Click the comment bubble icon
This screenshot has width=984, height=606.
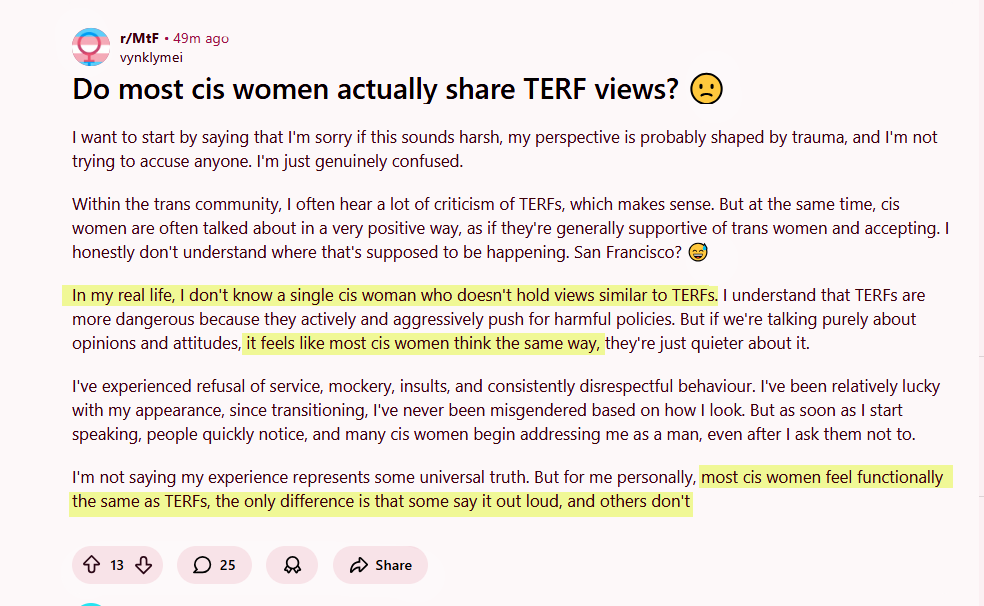202,565
